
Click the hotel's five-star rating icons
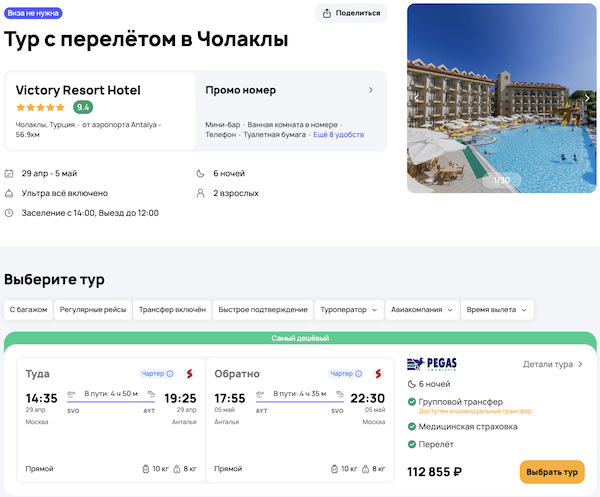41,107
